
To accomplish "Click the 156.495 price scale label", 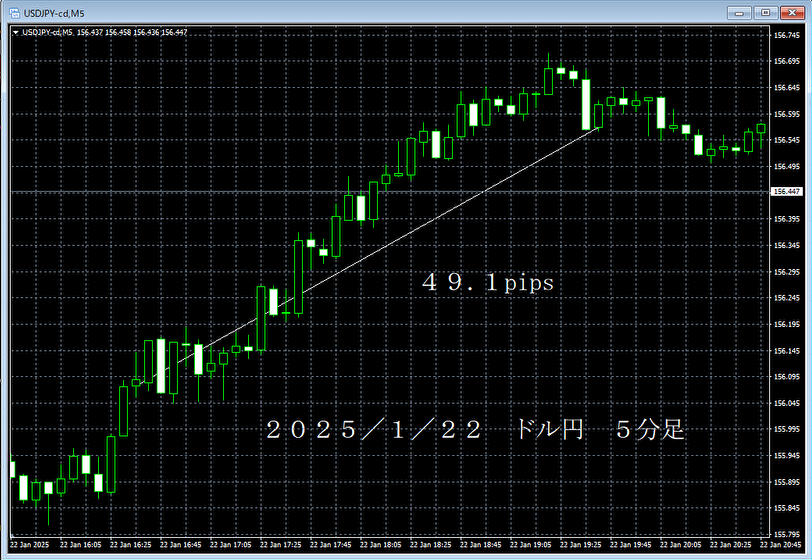I will tap(787, 166).
